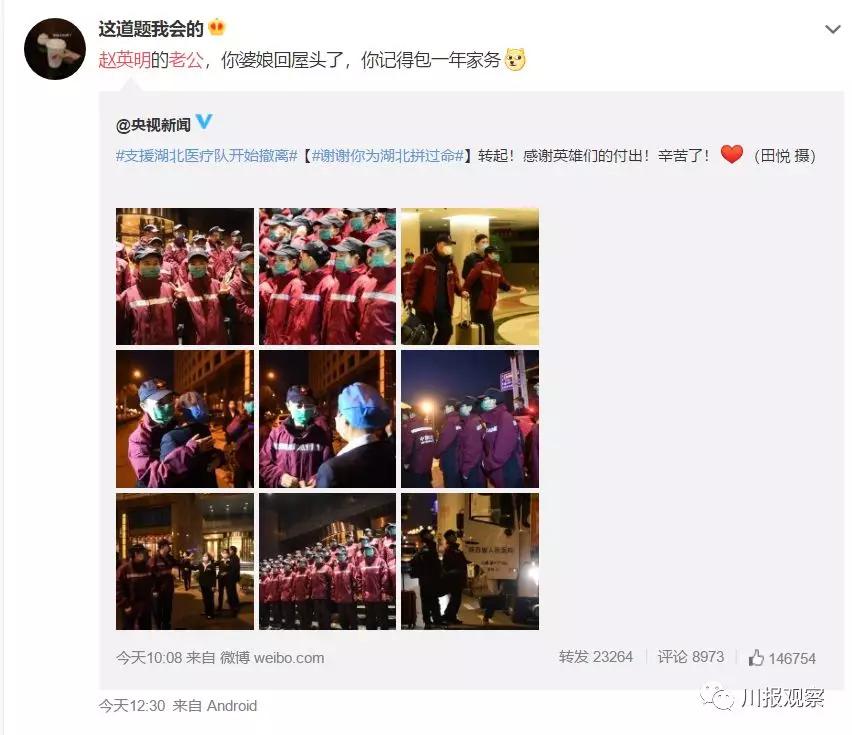
Task: Open the @央视新闻 account link
Action: coord(153,125)
